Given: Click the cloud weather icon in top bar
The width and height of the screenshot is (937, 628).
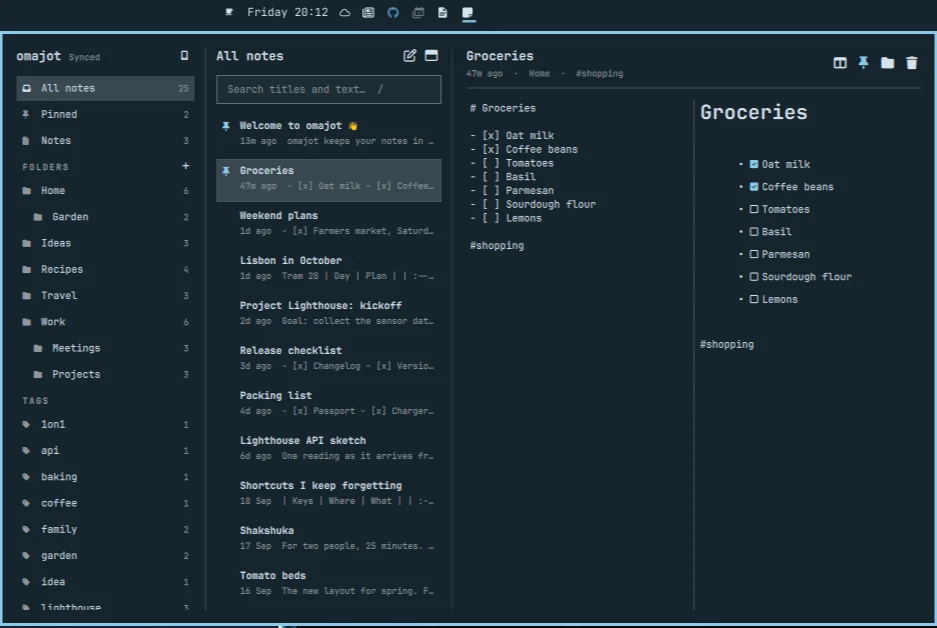Looking at the screenshot, I should click(x=345, y=13).
